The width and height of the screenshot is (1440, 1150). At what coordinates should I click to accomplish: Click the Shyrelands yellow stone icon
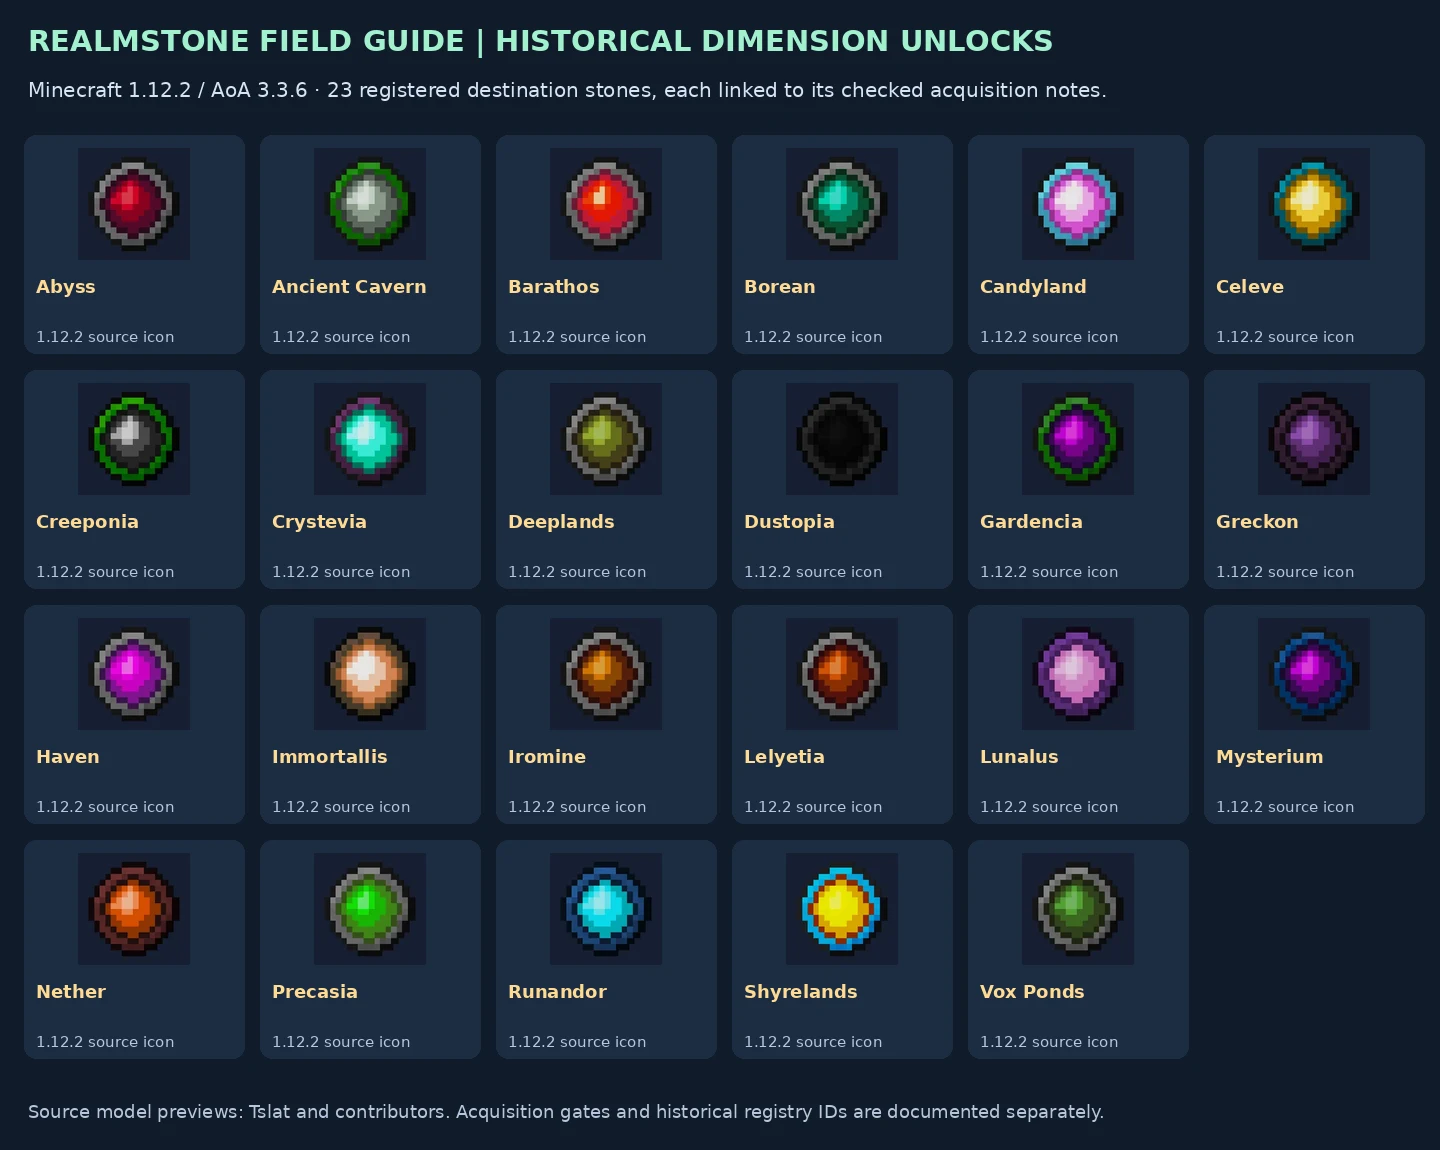(842, 909)
